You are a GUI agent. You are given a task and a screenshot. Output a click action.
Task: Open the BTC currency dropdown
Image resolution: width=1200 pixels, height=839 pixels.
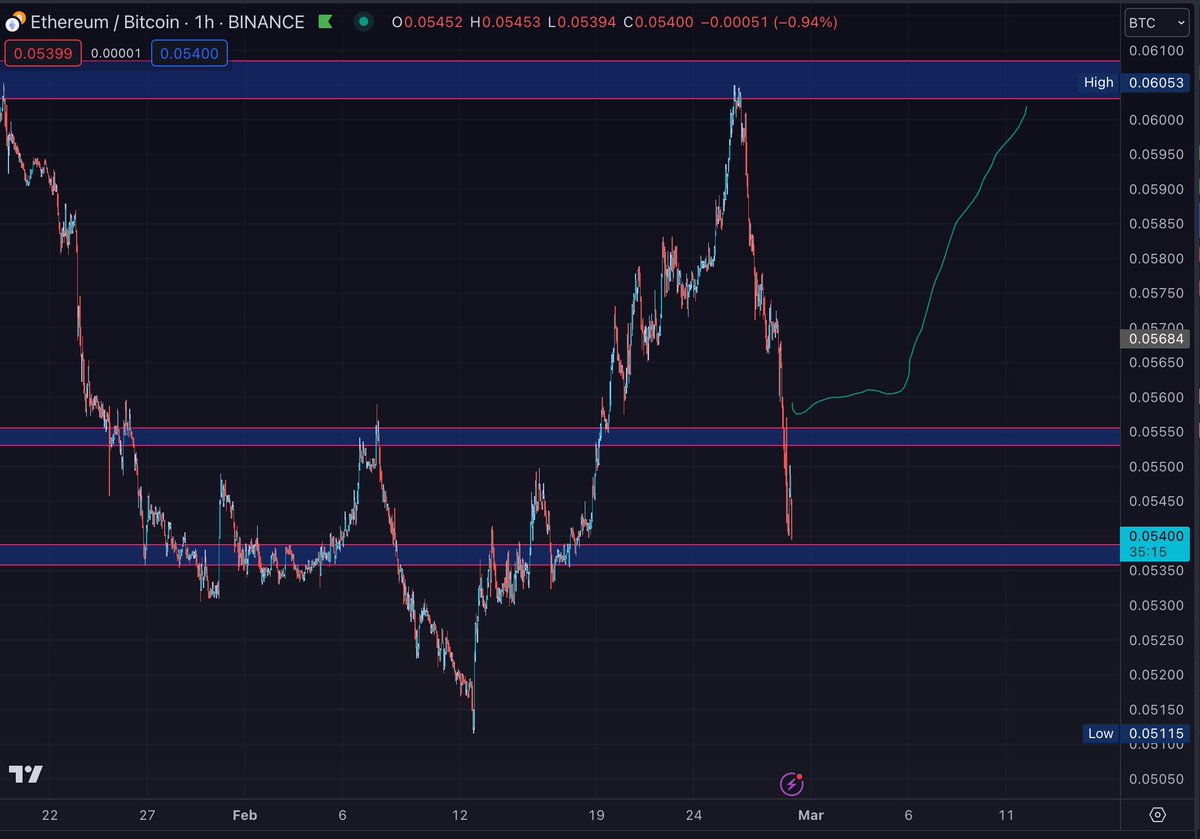[1155, 22]
